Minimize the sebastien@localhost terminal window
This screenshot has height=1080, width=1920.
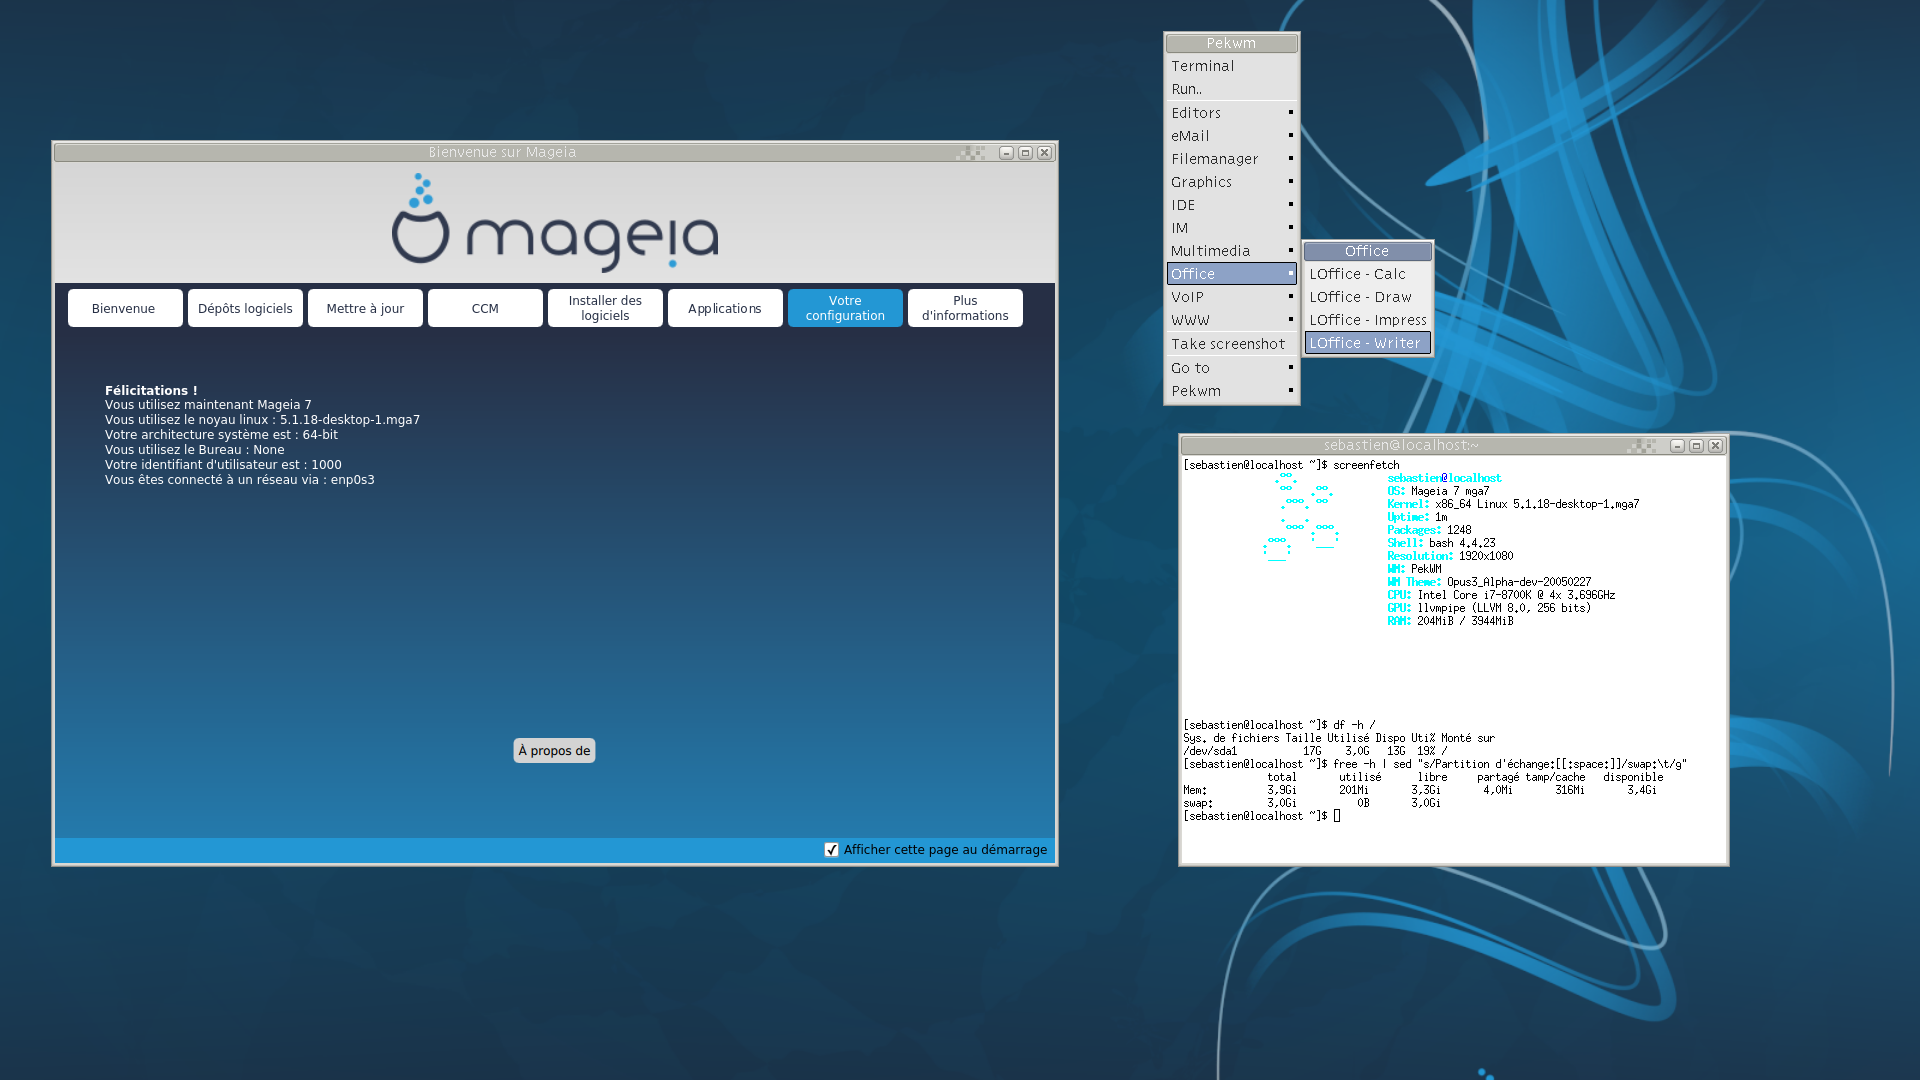coord(1677,446)
